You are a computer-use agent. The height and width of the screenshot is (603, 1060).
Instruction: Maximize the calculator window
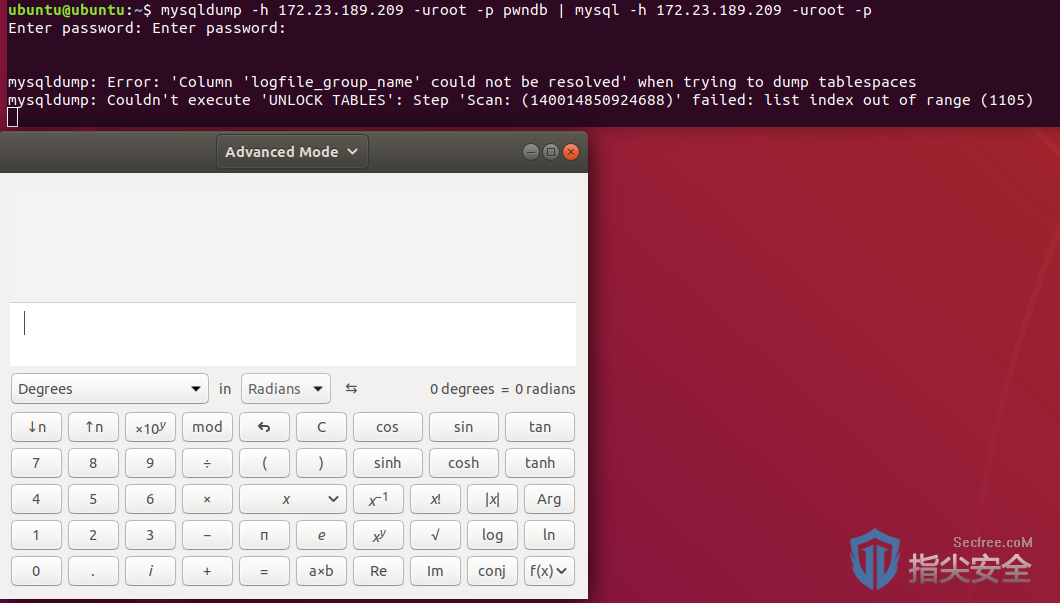[551, 151]
